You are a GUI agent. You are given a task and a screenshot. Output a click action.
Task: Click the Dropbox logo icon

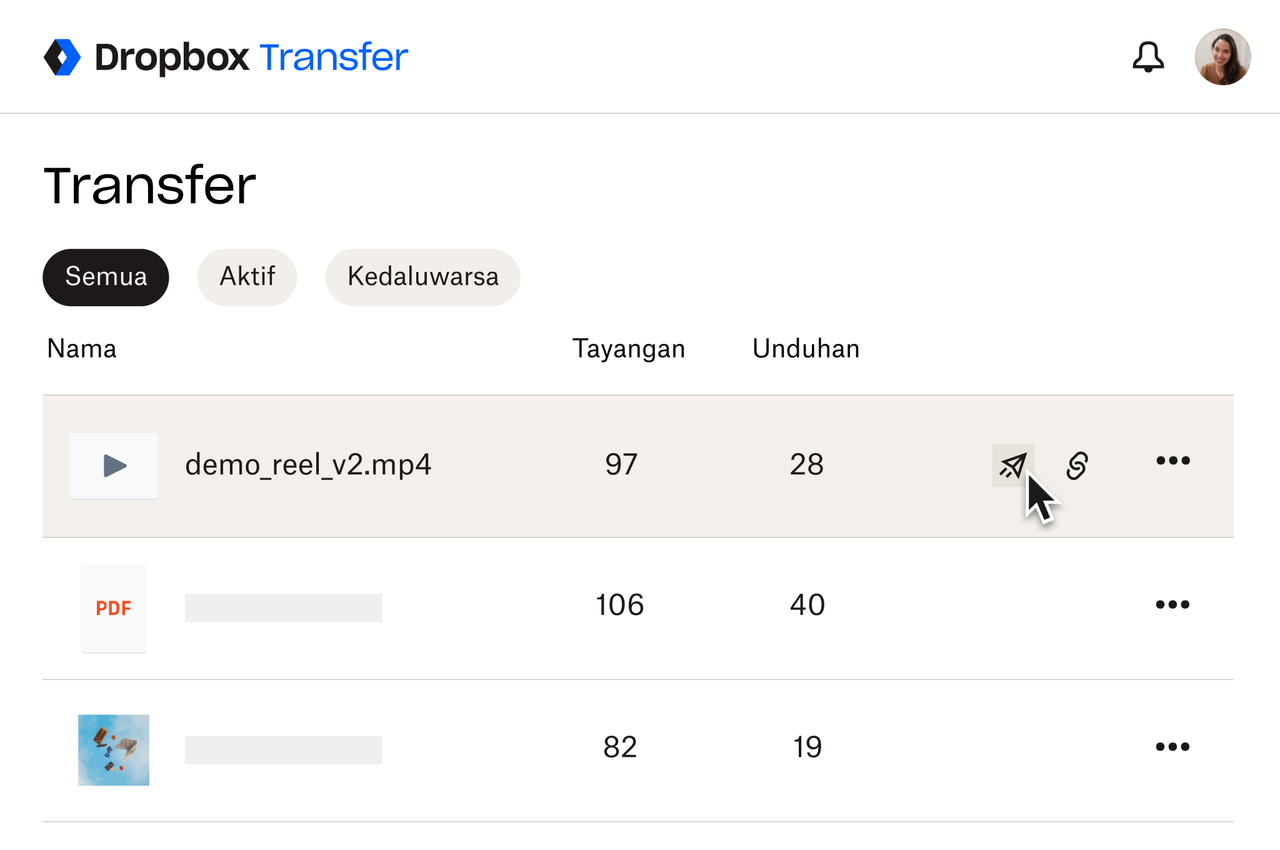coord(63,57)
